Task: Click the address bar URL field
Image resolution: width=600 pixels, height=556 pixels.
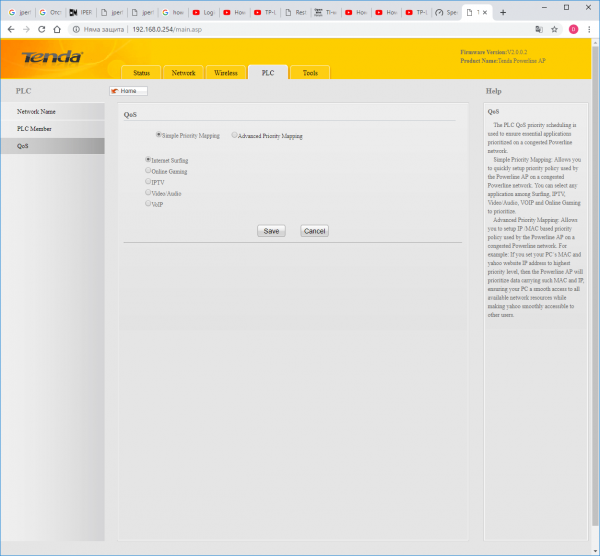Action: [x=298, y=29]
